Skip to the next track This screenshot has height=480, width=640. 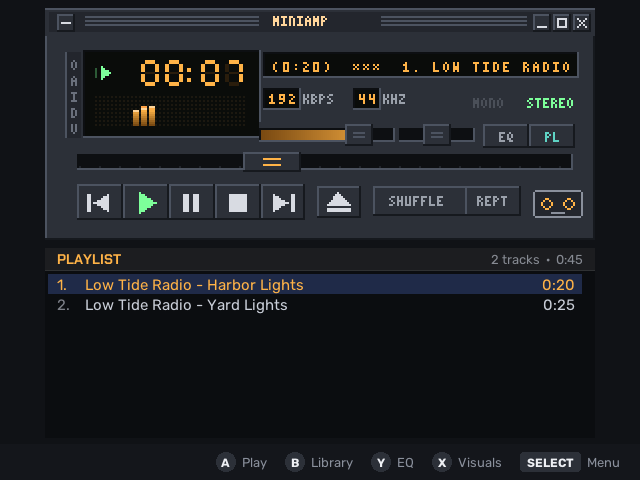pos(283,202)
